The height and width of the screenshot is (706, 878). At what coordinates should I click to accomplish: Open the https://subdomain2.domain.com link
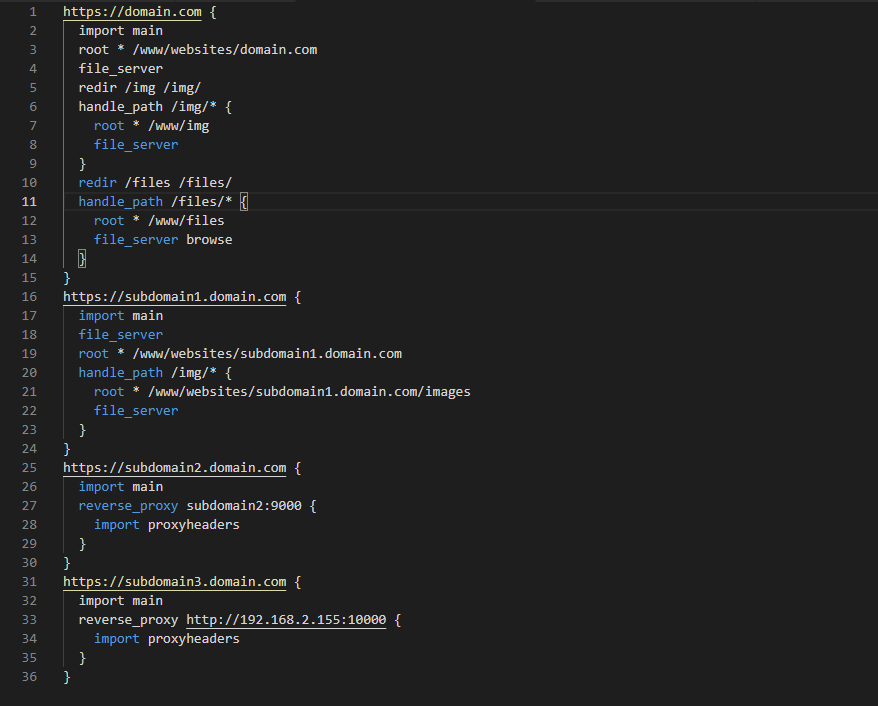click(174, 467)
